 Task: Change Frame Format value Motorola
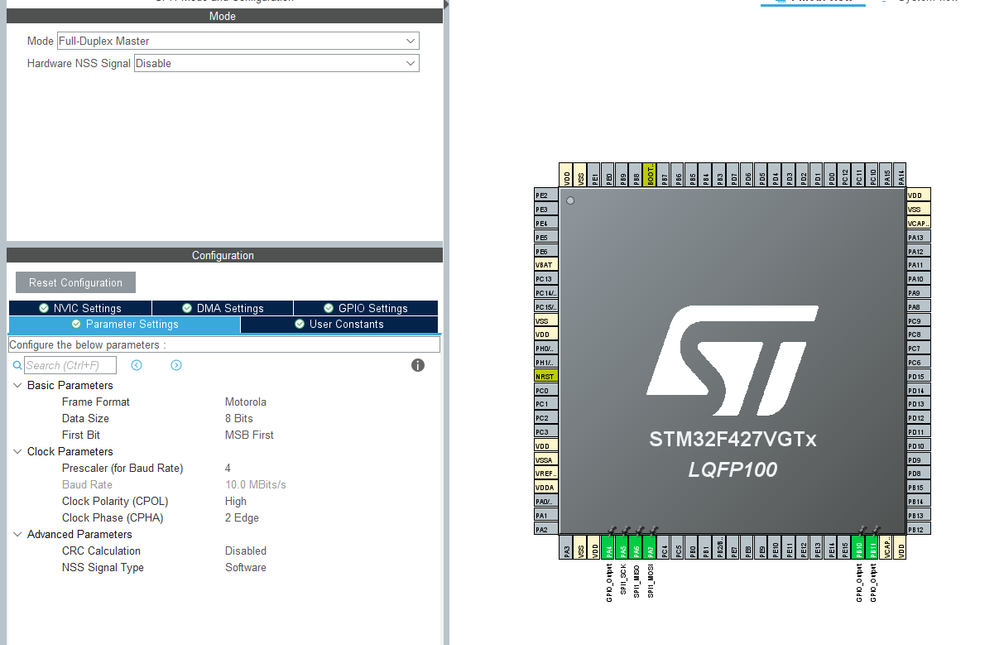[x=245, y=402]
